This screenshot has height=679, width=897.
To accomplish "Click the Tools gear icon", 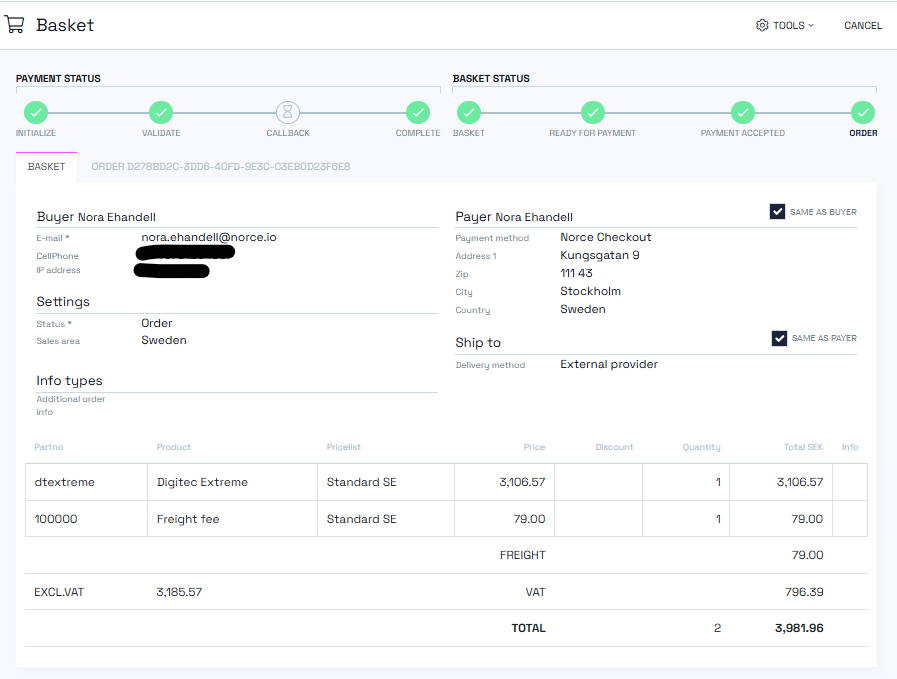I will [x=762, y=25].
